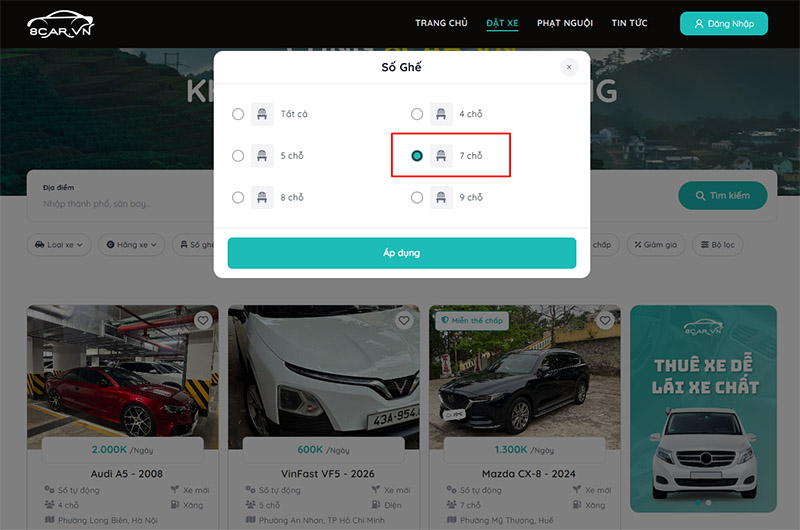Click the VinFast VF5 - 2026 title
Screen dimensions: 800x530
click(x=328, y=474)
